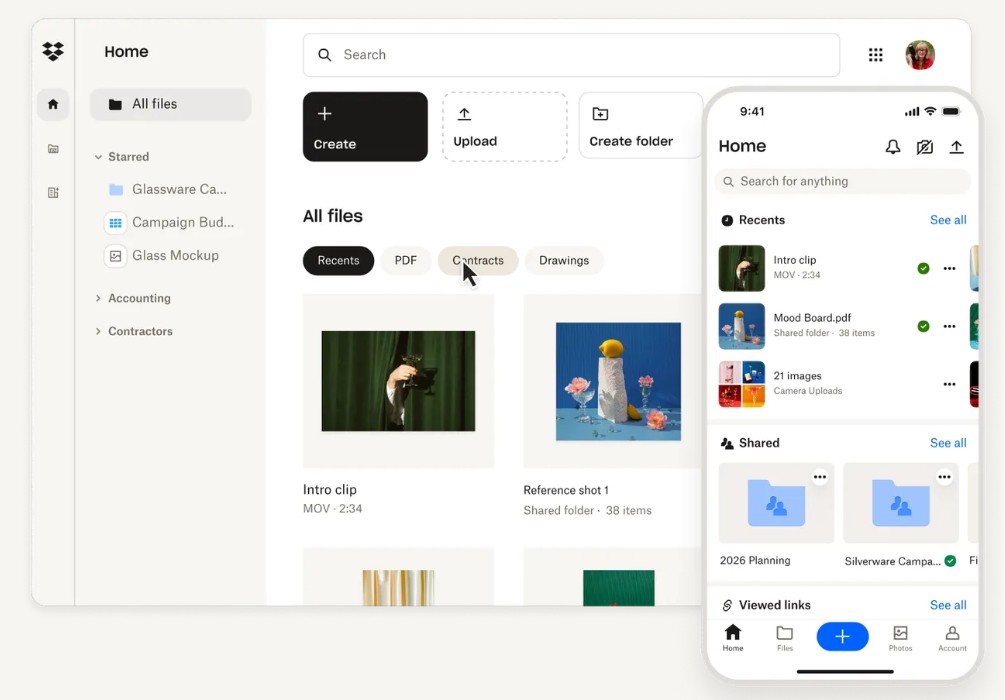Click the Campaign Bud... spreadsheet icon
Viewport: 1005px width, 700px height.
coord(115,223)
